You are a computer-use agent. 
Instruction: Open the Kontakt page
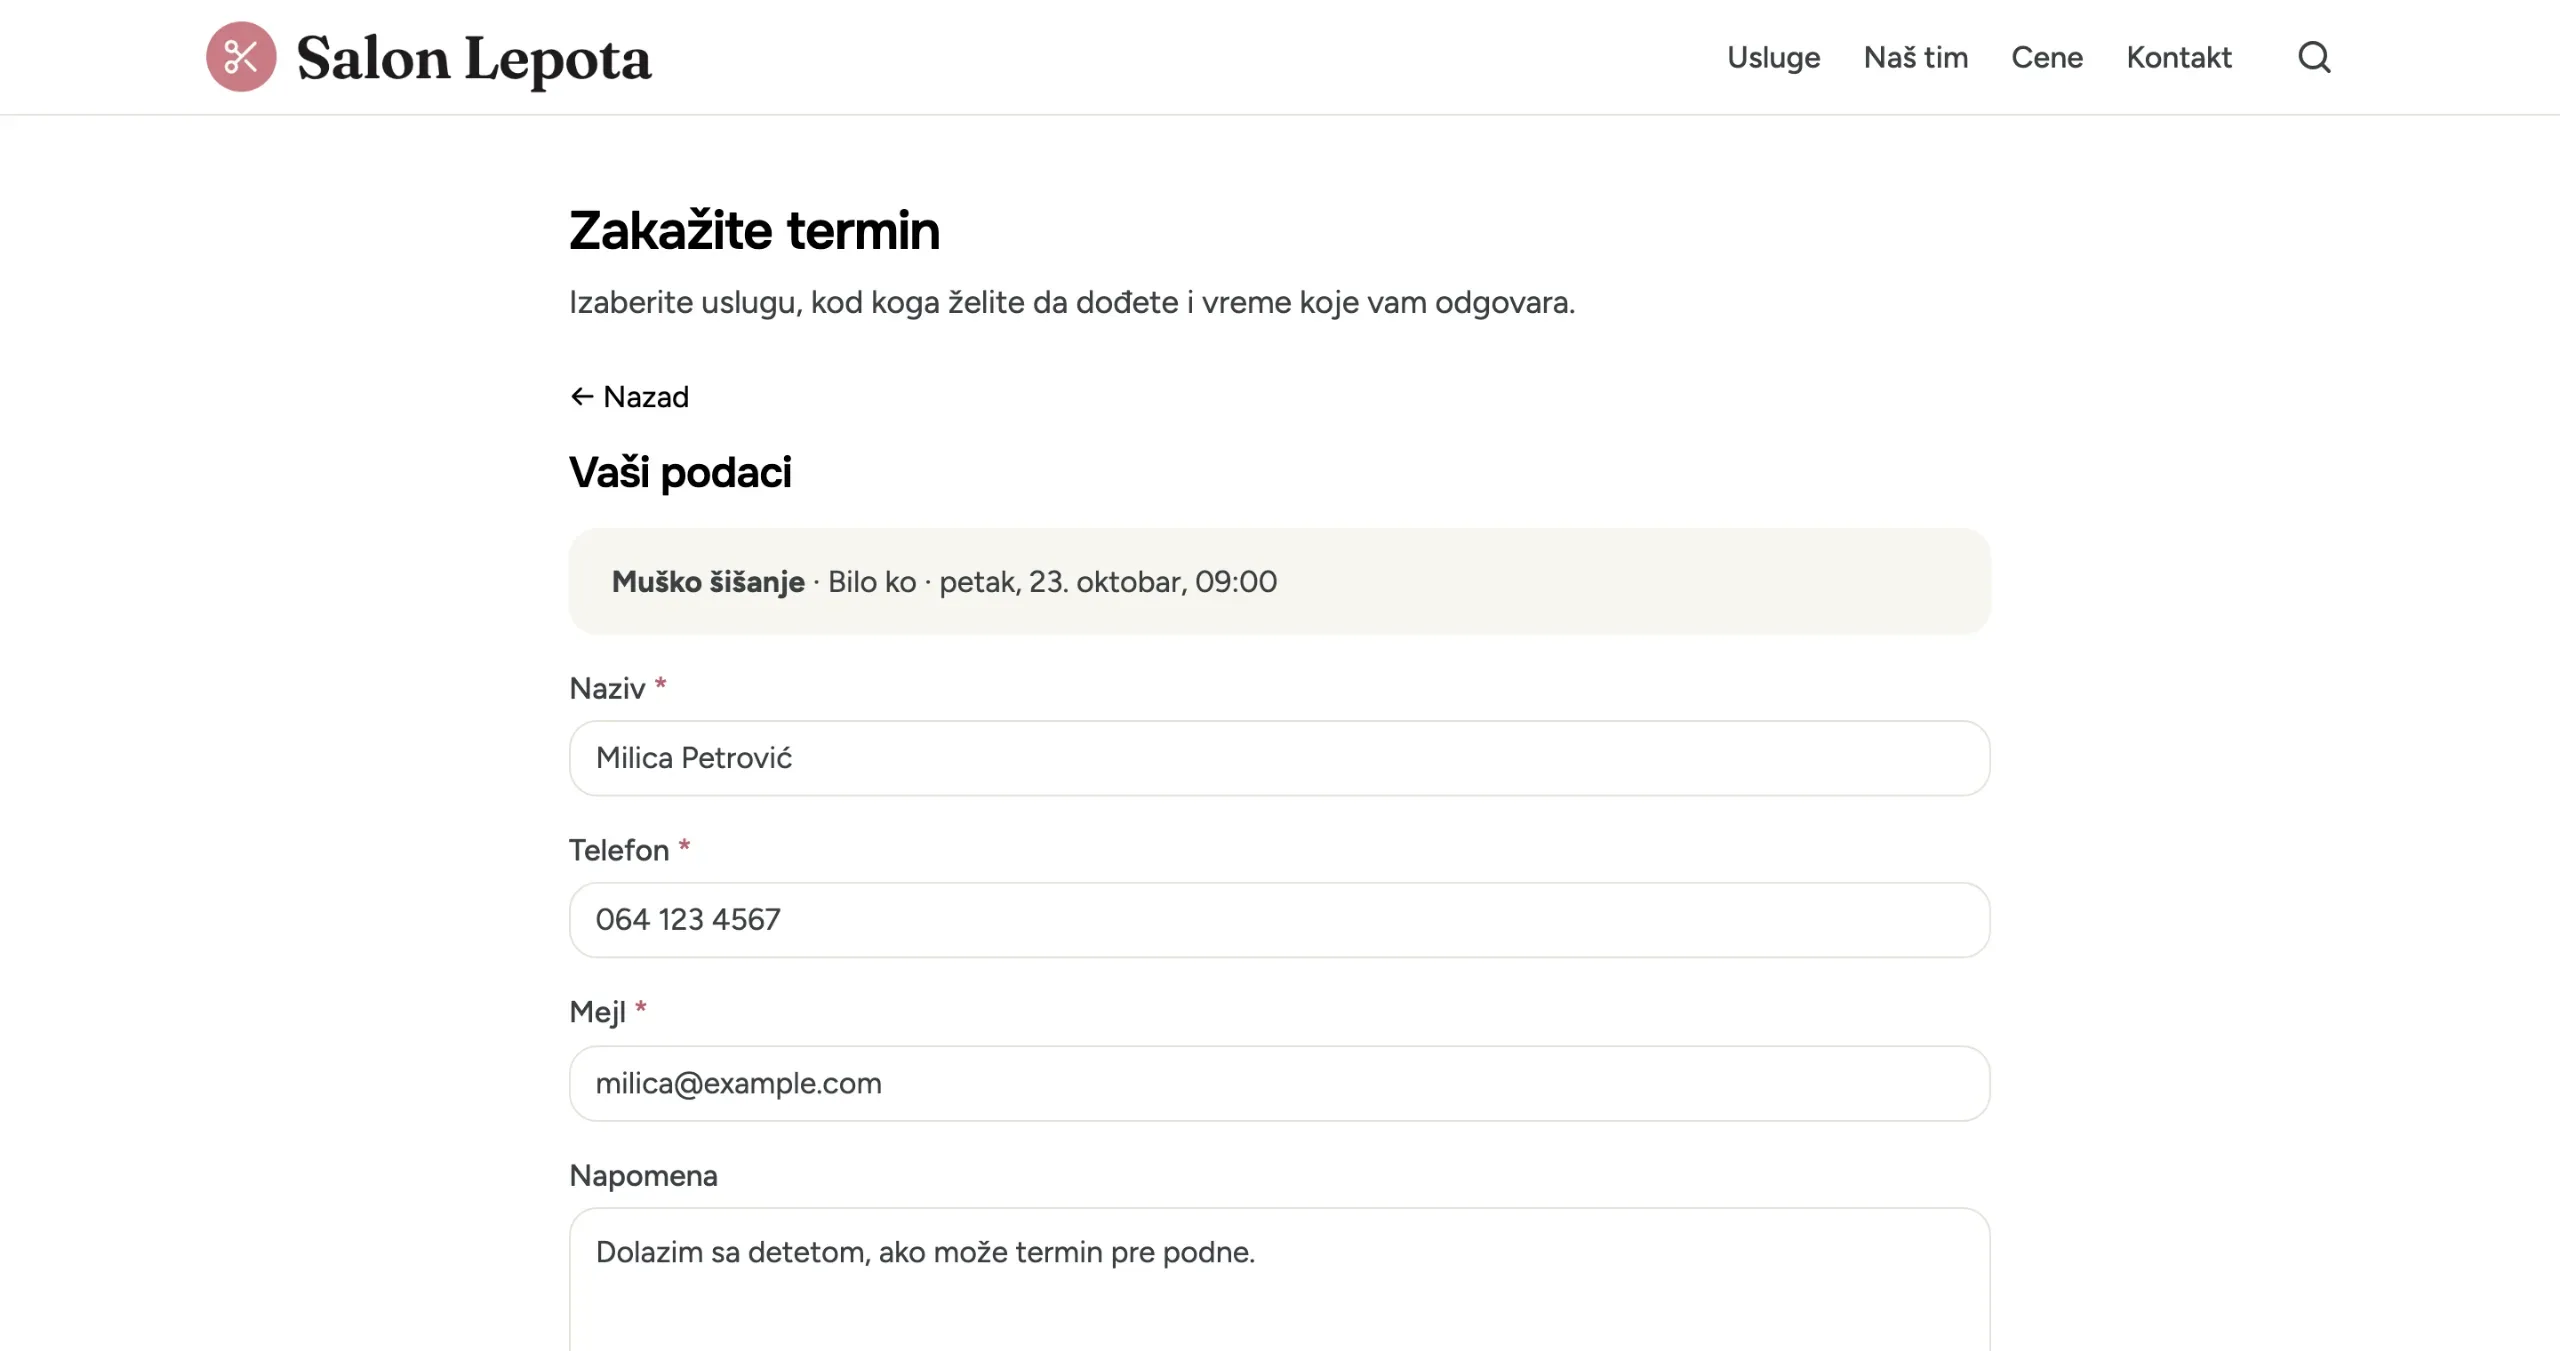coord(2178,57)
